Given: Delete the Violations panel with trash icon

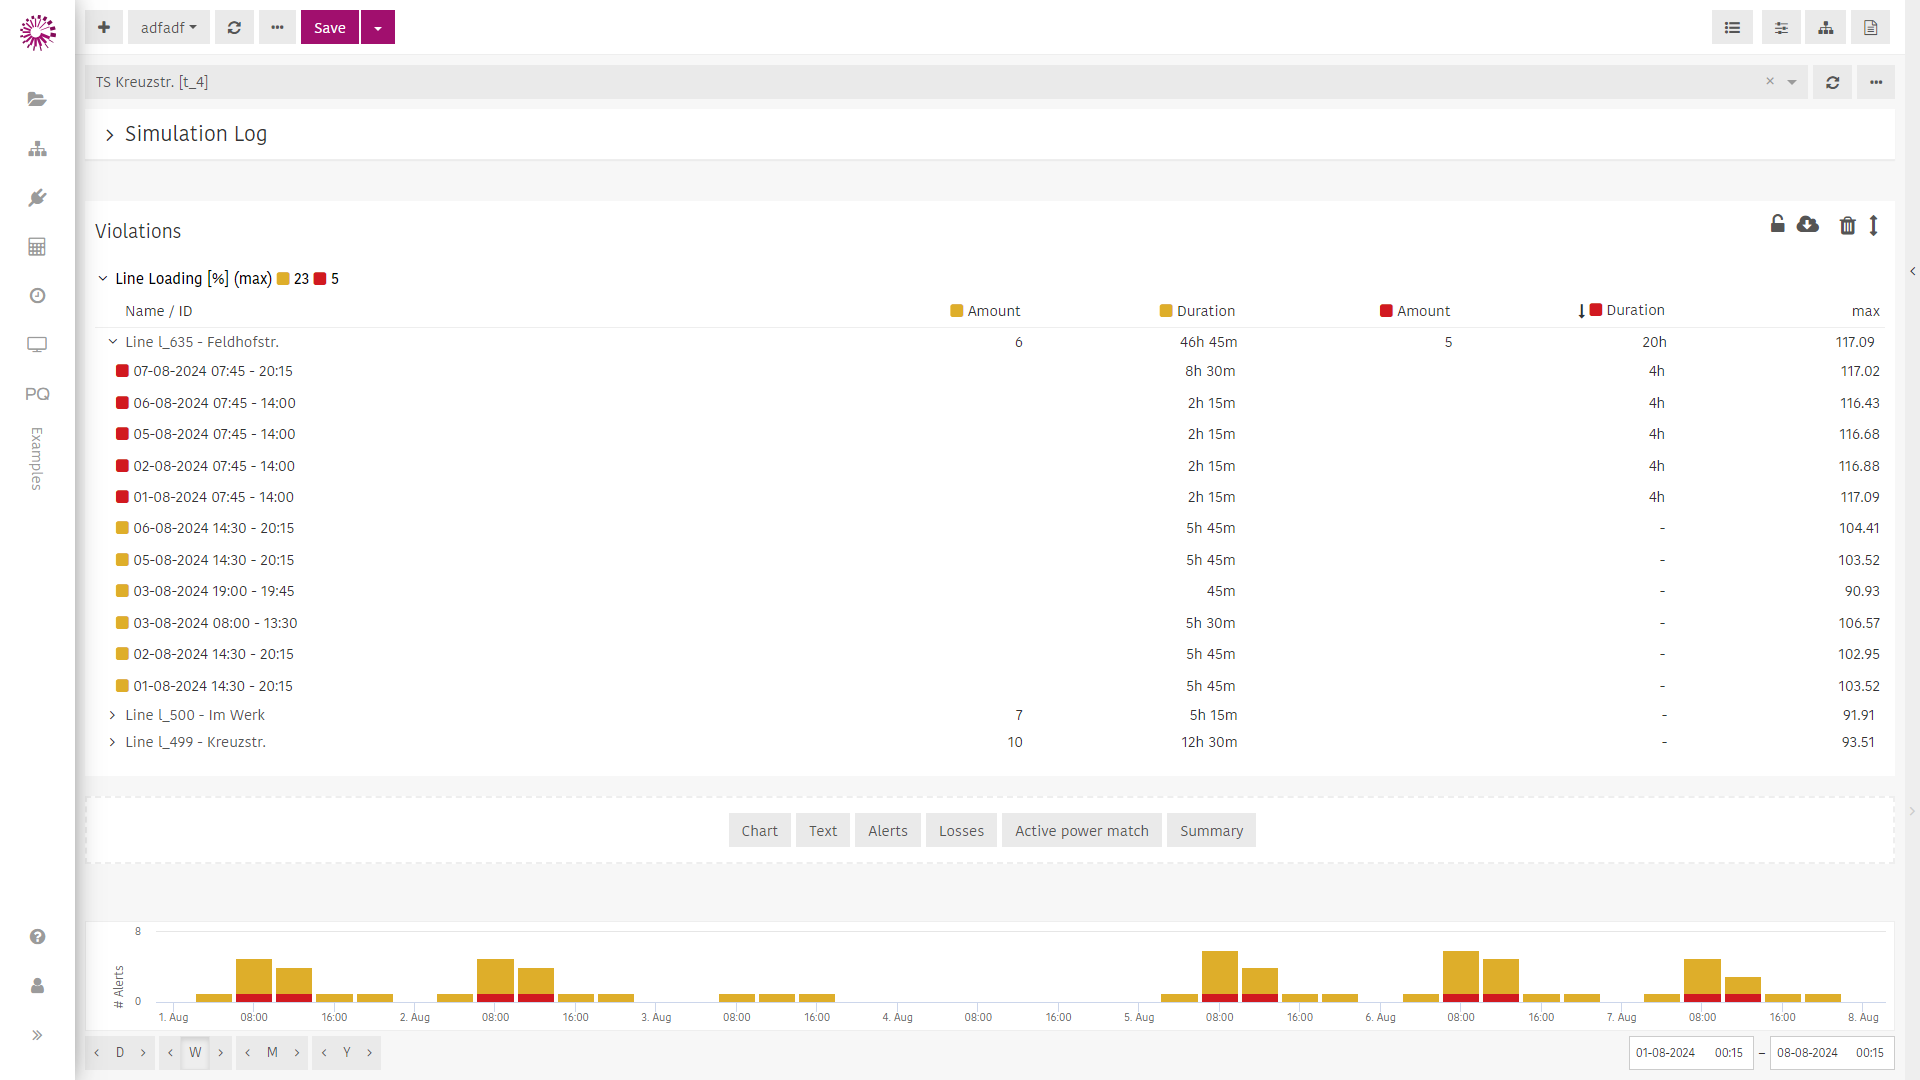Looking at the screenshot, I should (x=1847, y=225).
